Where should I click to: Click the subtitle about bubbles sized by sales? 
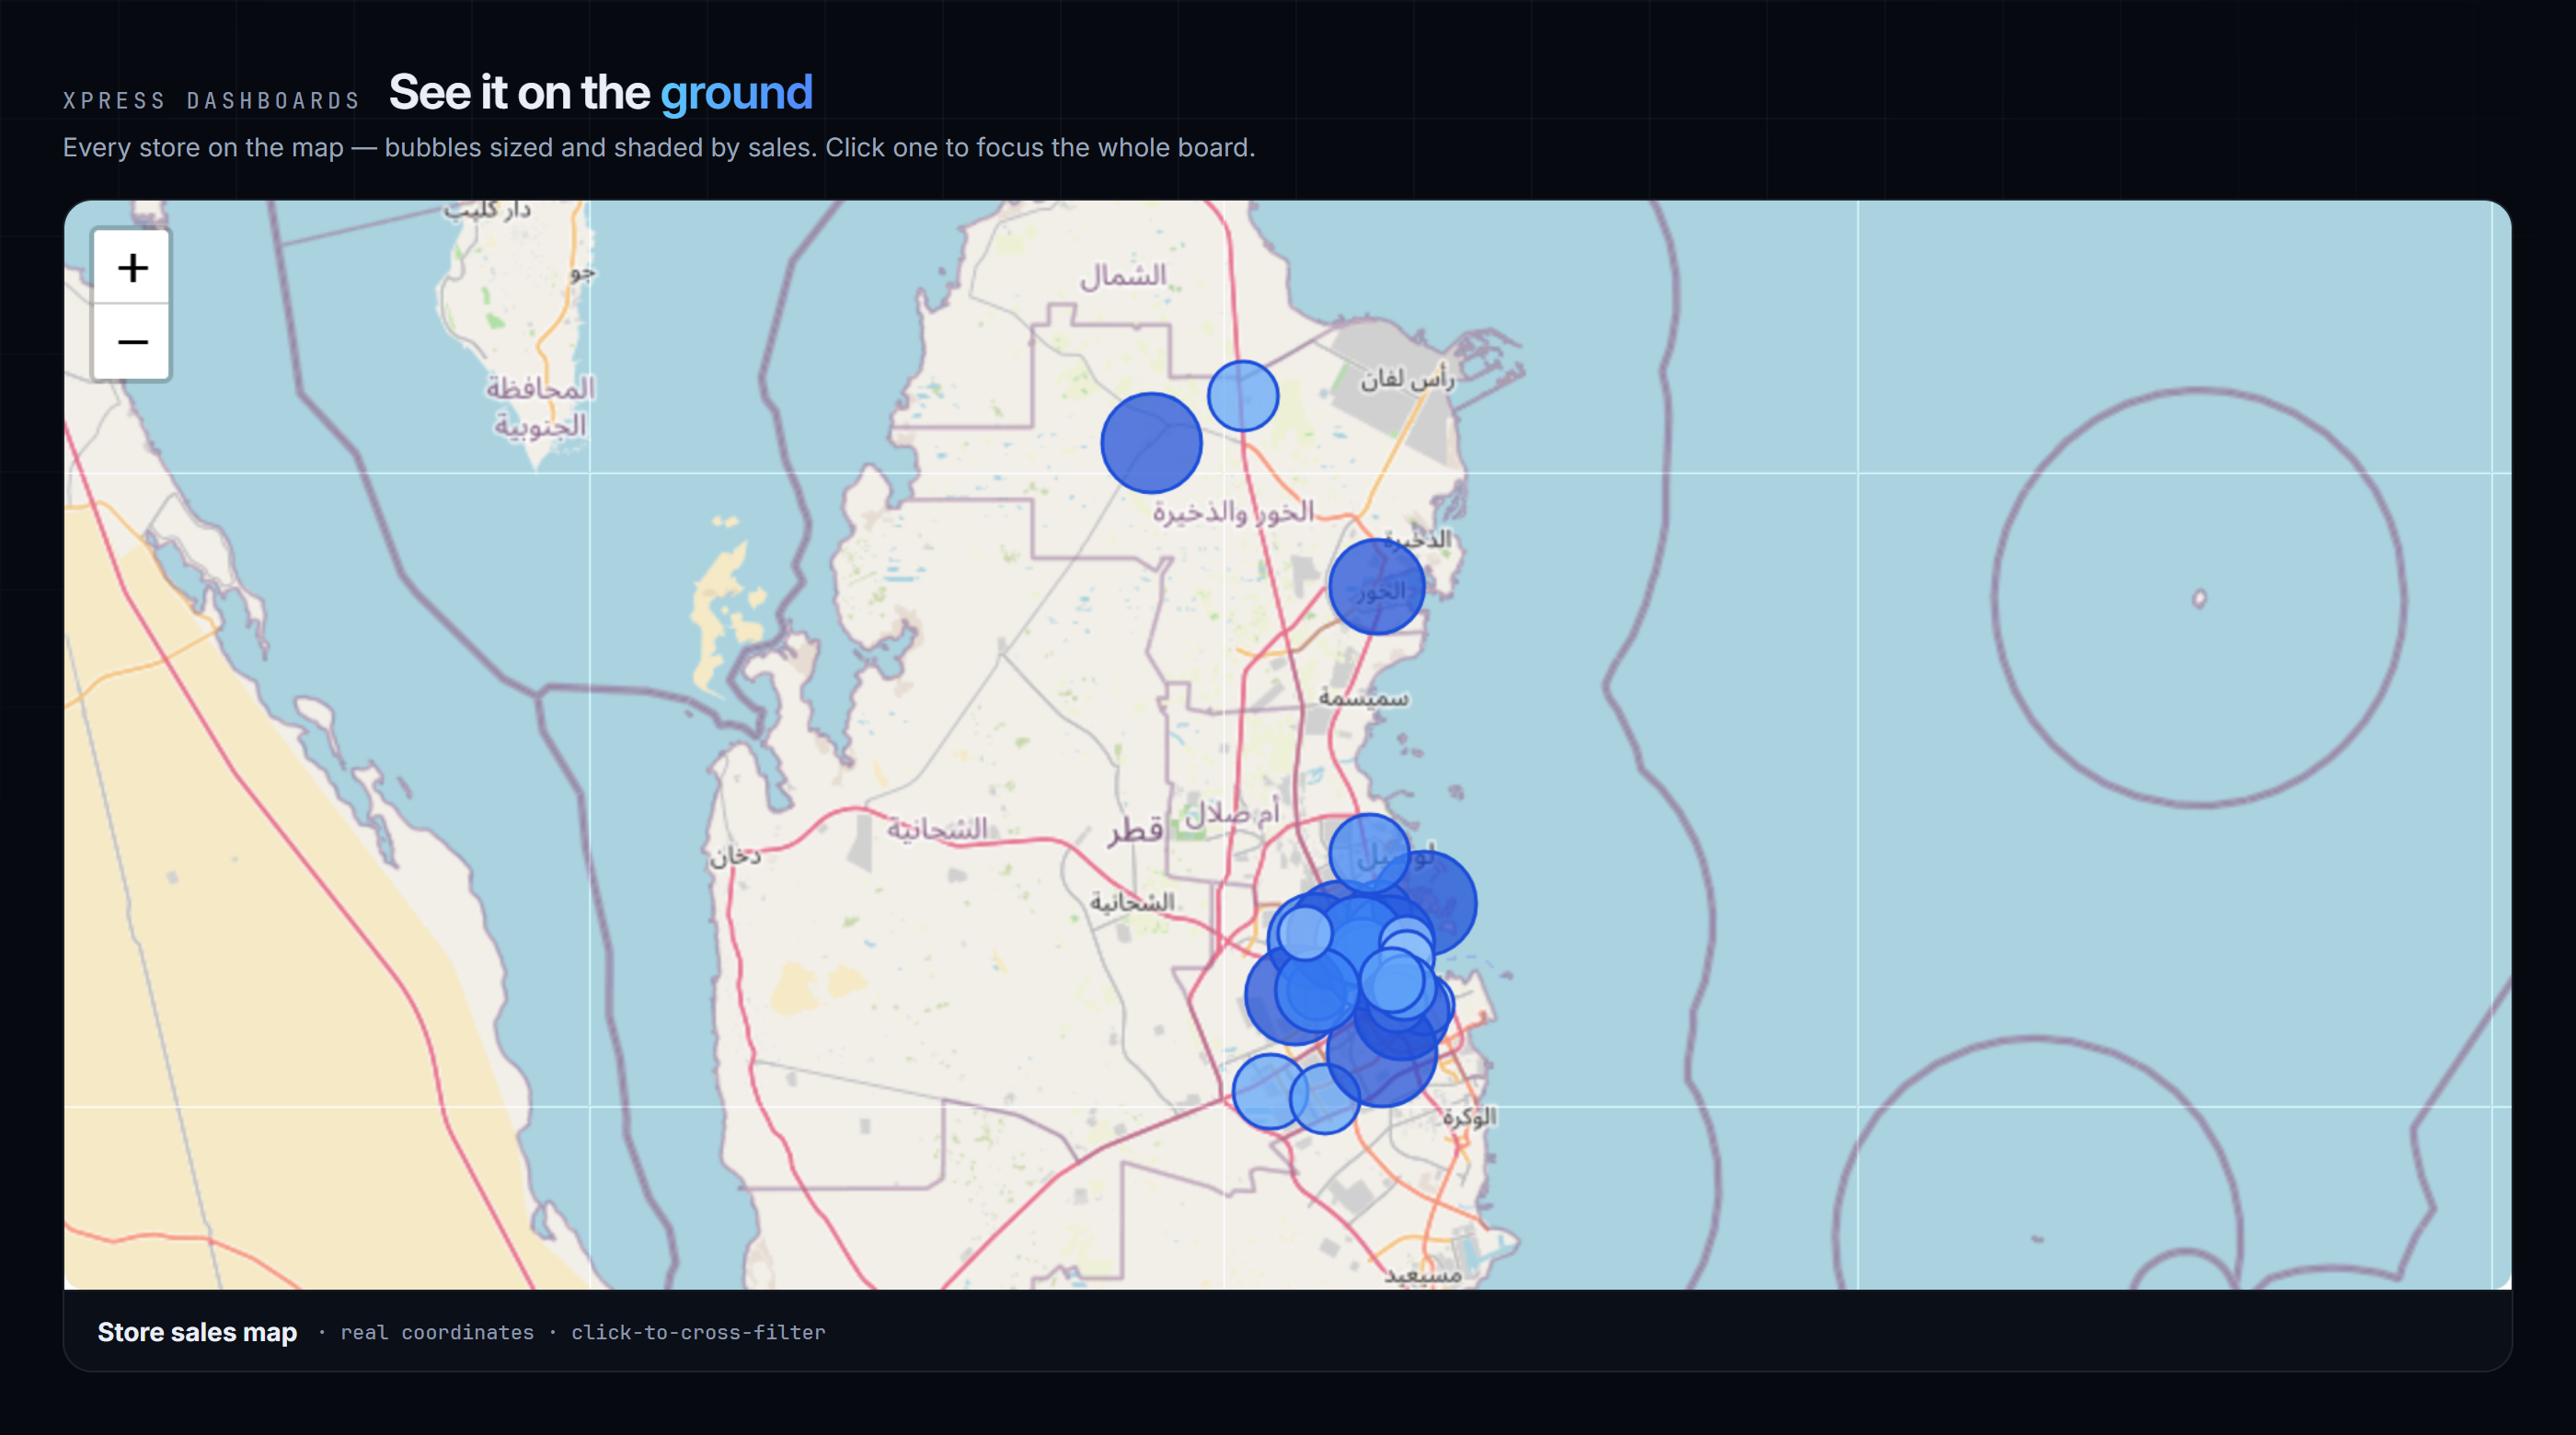[x=659, y=147]
